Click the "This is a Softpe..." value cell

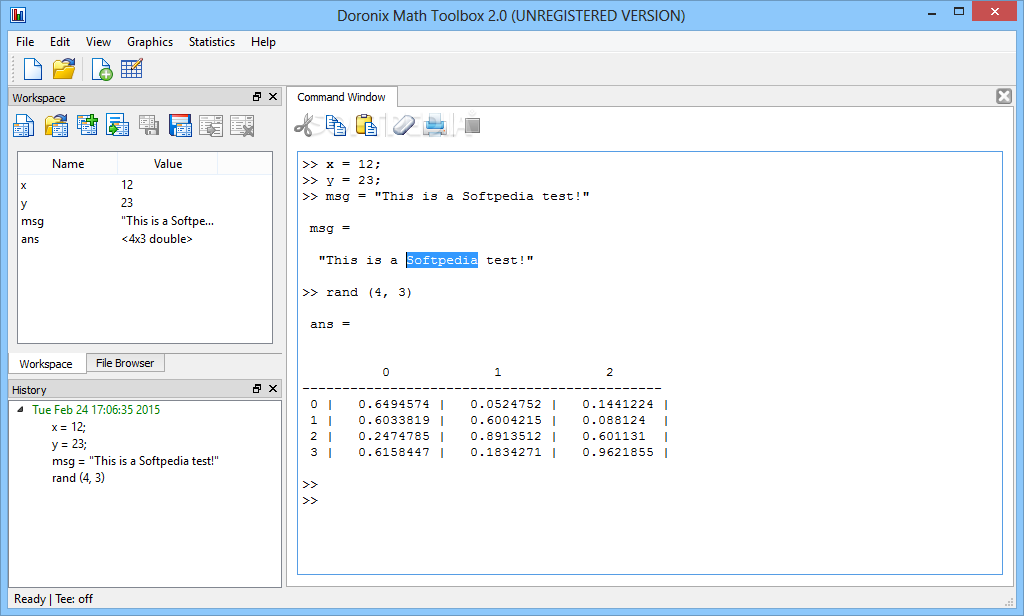point(167,221)
